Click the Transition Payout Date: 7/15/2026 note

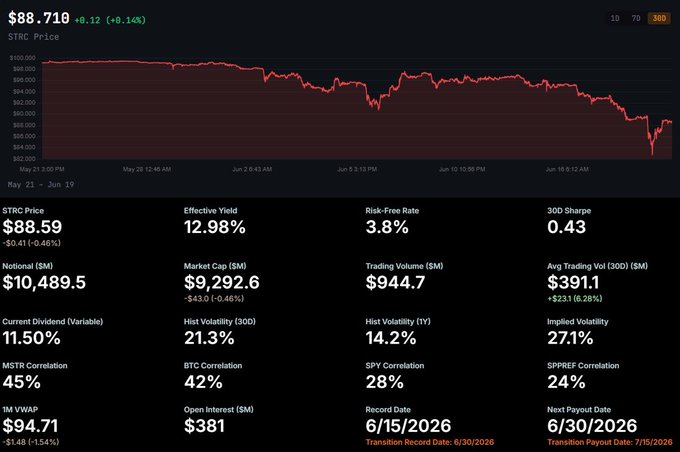[x=610, y=442]
